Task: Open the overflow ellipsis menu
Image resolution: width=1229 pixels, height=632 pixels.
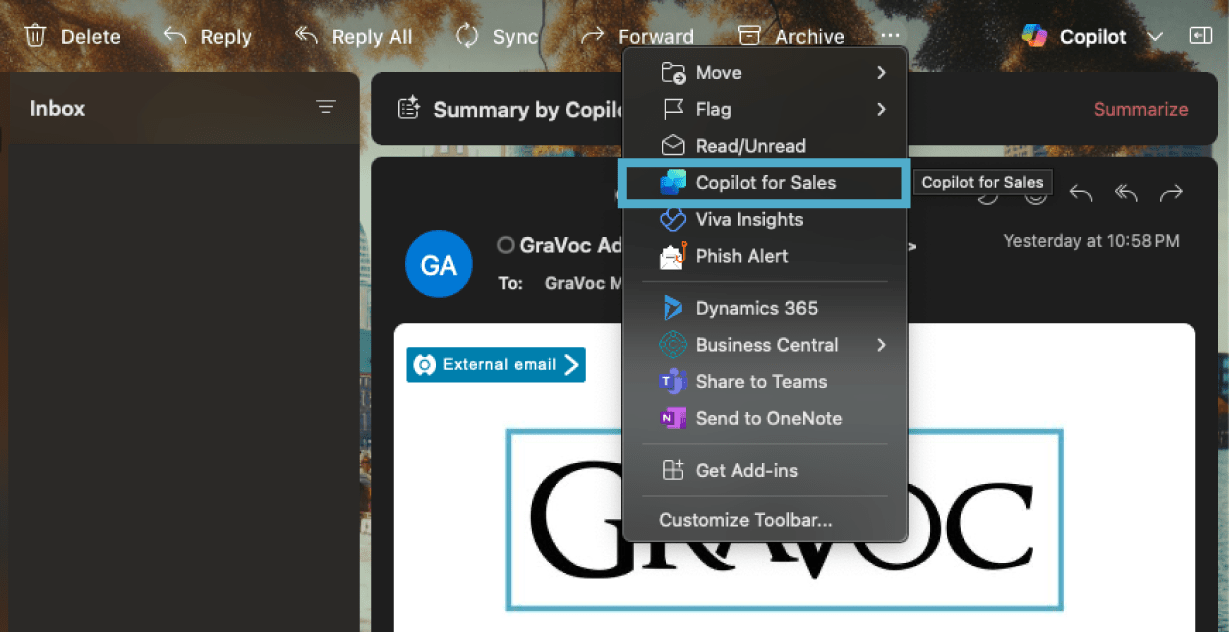Action: [x=889, y=34]
